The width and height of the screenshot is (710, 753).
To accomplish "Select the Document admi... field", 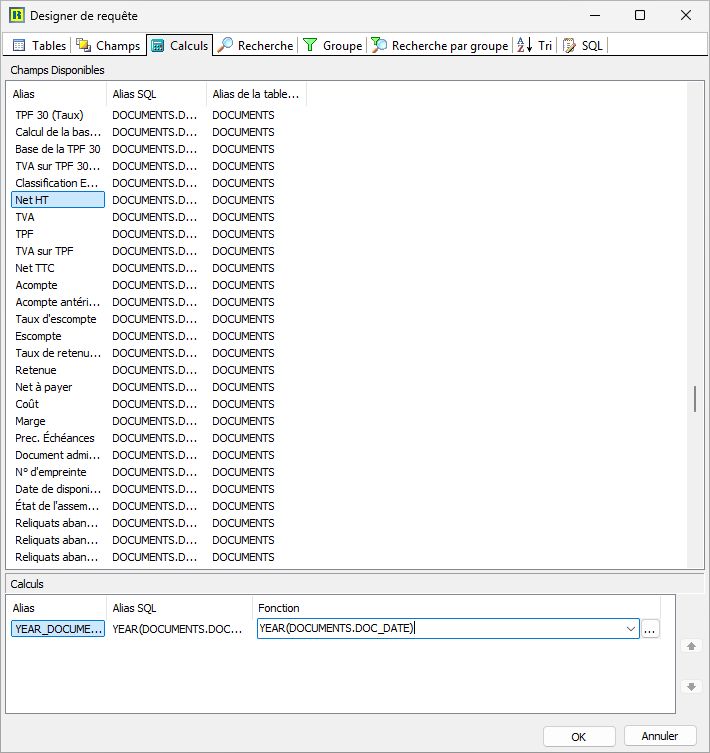I will point(58,455).
